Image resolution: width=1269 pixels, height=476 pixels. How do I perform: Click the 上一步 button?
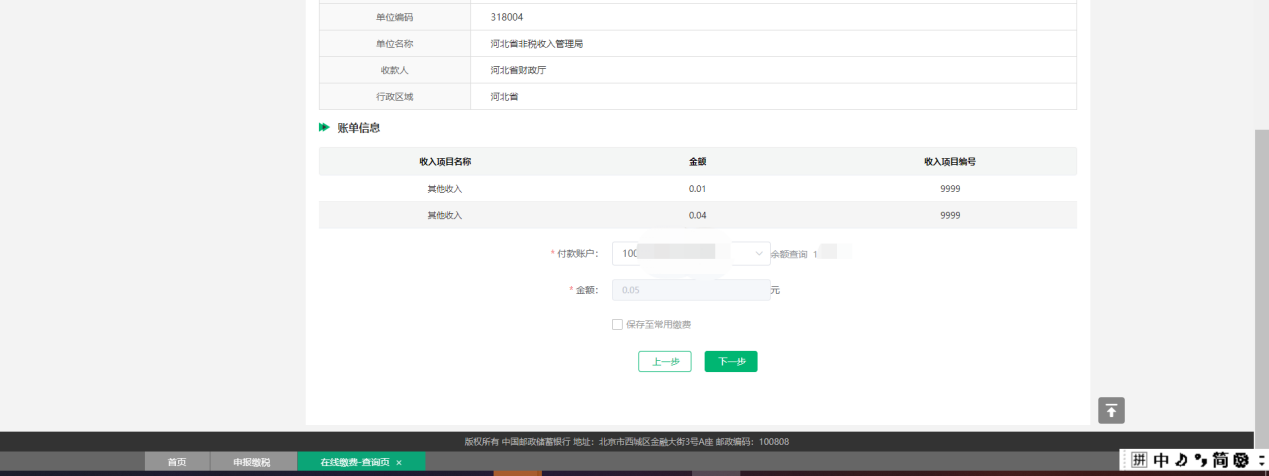click(x=664, y=362)
